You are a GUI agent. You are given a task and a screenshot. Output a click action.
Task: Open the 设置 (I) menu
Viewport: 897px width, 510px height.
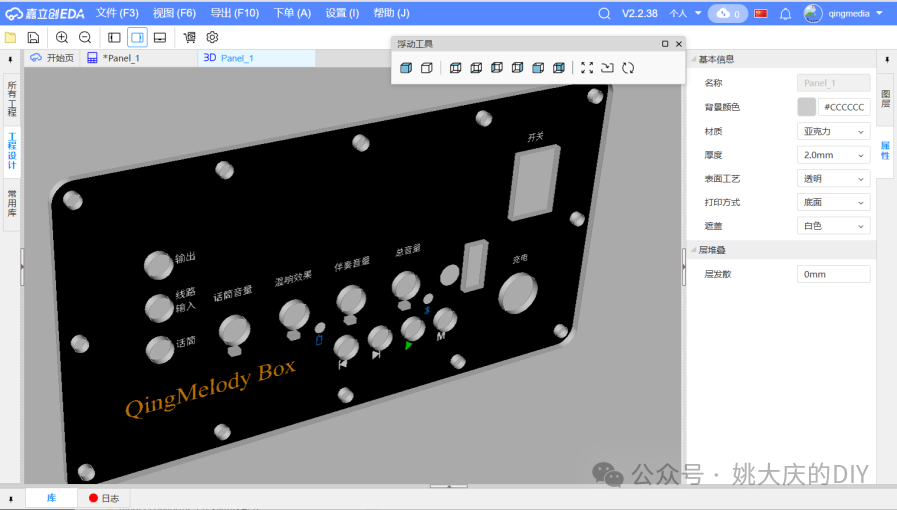[x=342, y=13]
